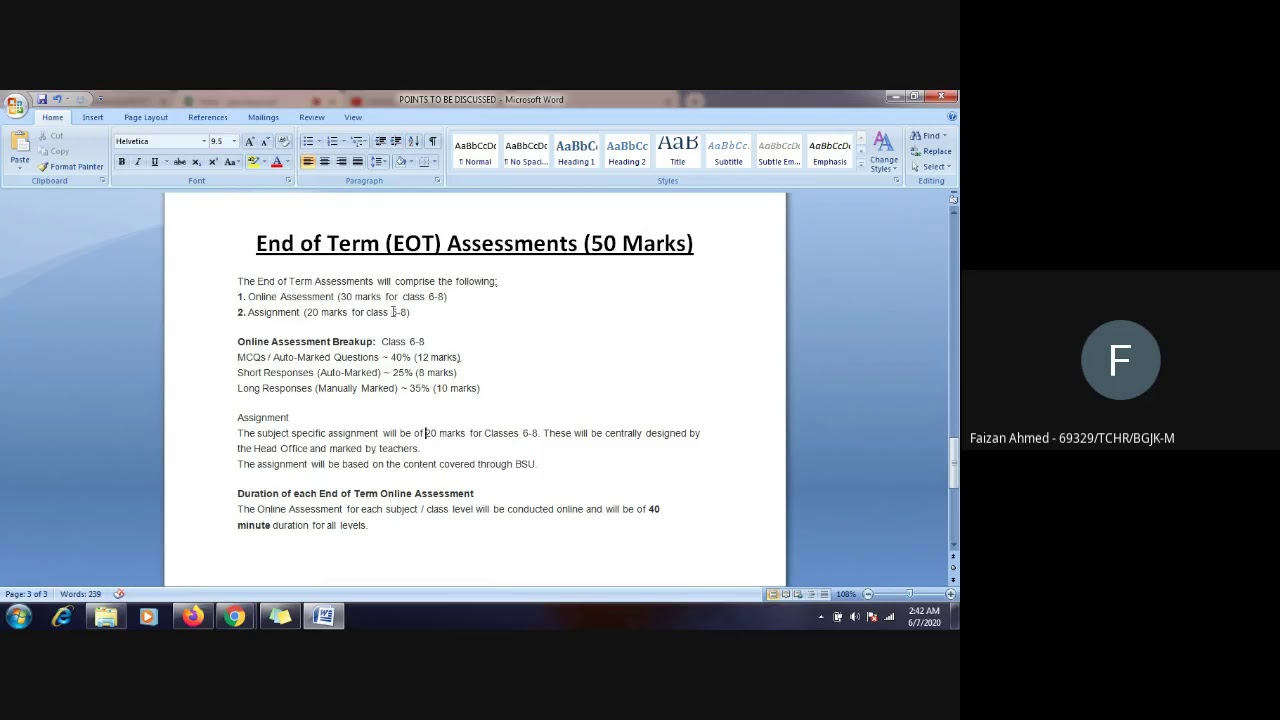Center the paragraph text
This screenshot has width=1280, height=720.
[324, 162]
